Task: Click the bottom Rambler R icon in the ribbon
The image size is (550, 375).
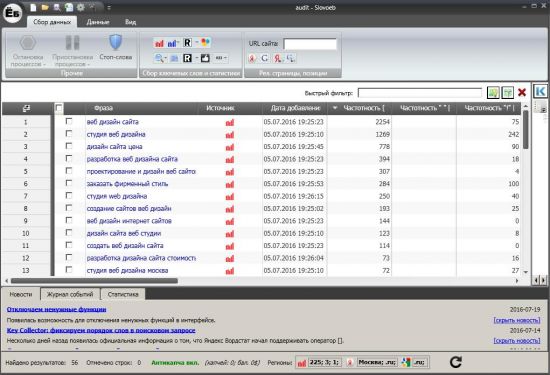Action: point(187,58)
